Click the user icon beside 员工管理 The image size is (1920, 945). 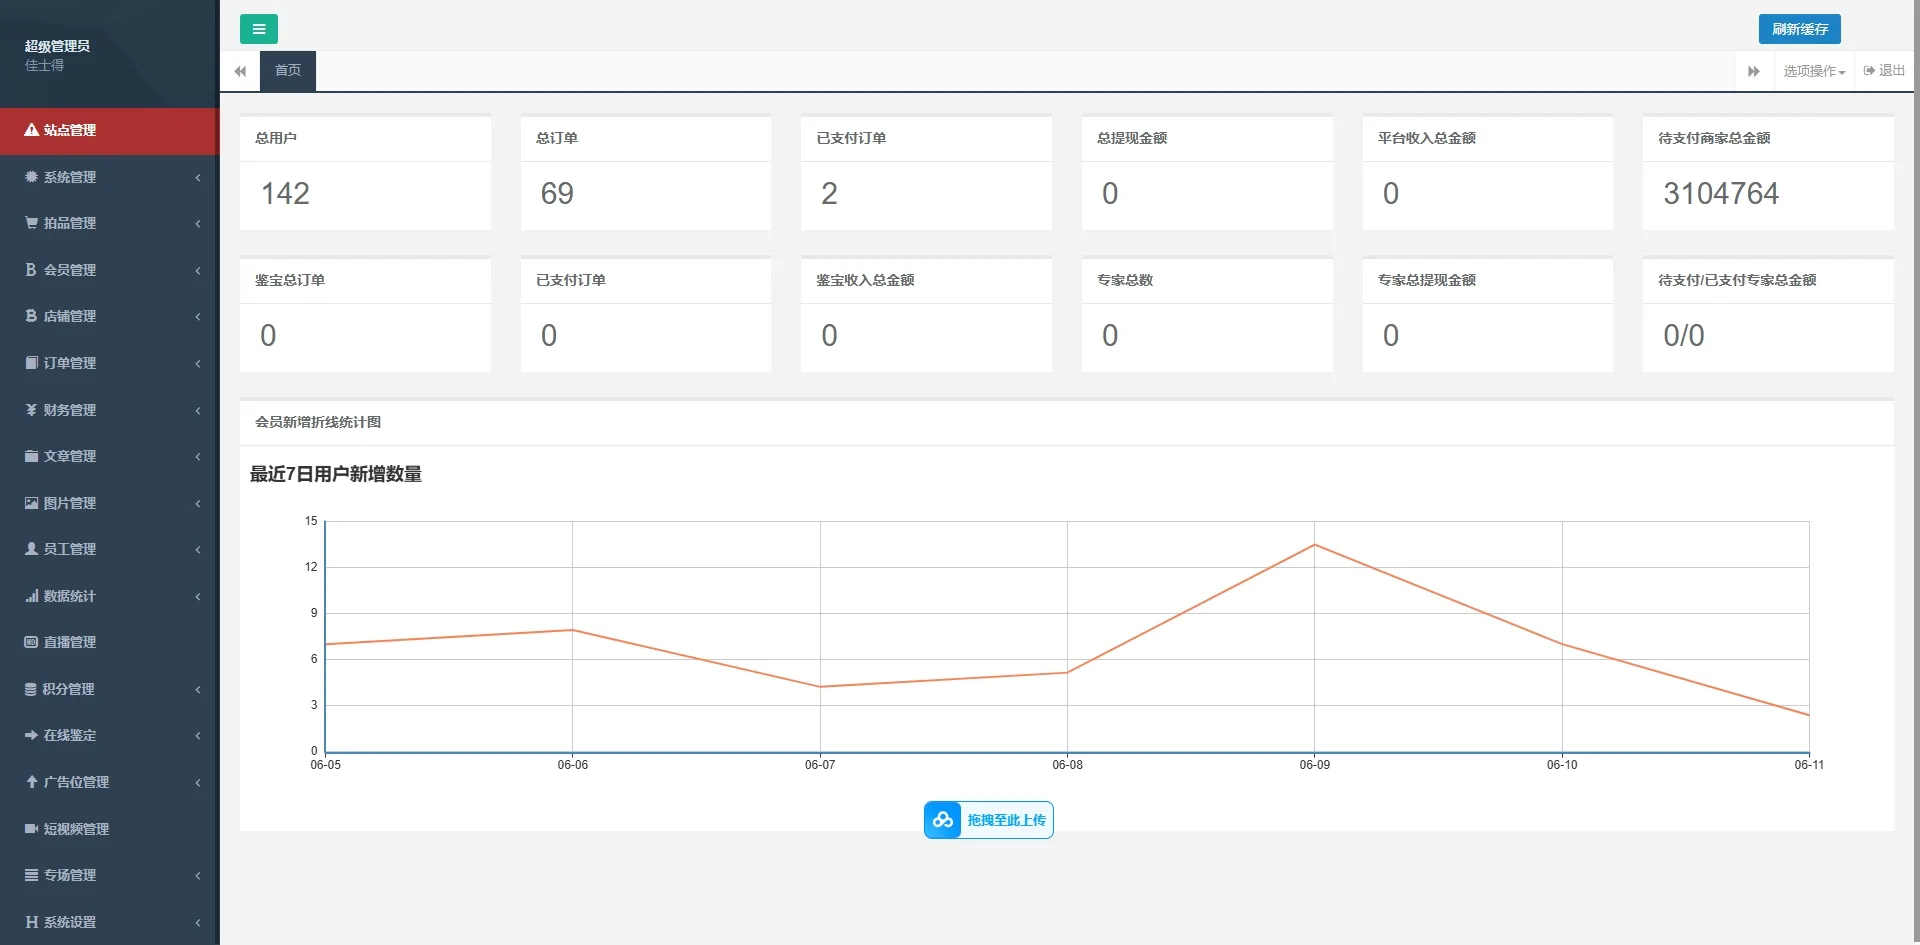point(31,549)
